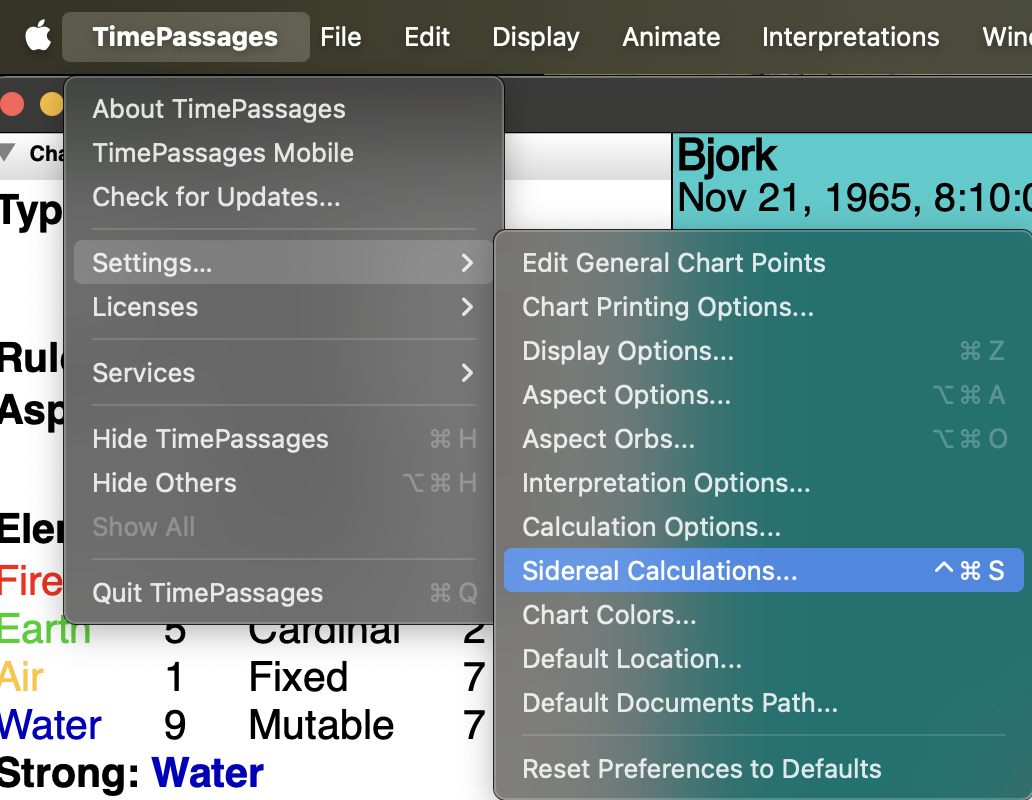
Task: Open Aspect Options...
Action: (x=763, y=395)
